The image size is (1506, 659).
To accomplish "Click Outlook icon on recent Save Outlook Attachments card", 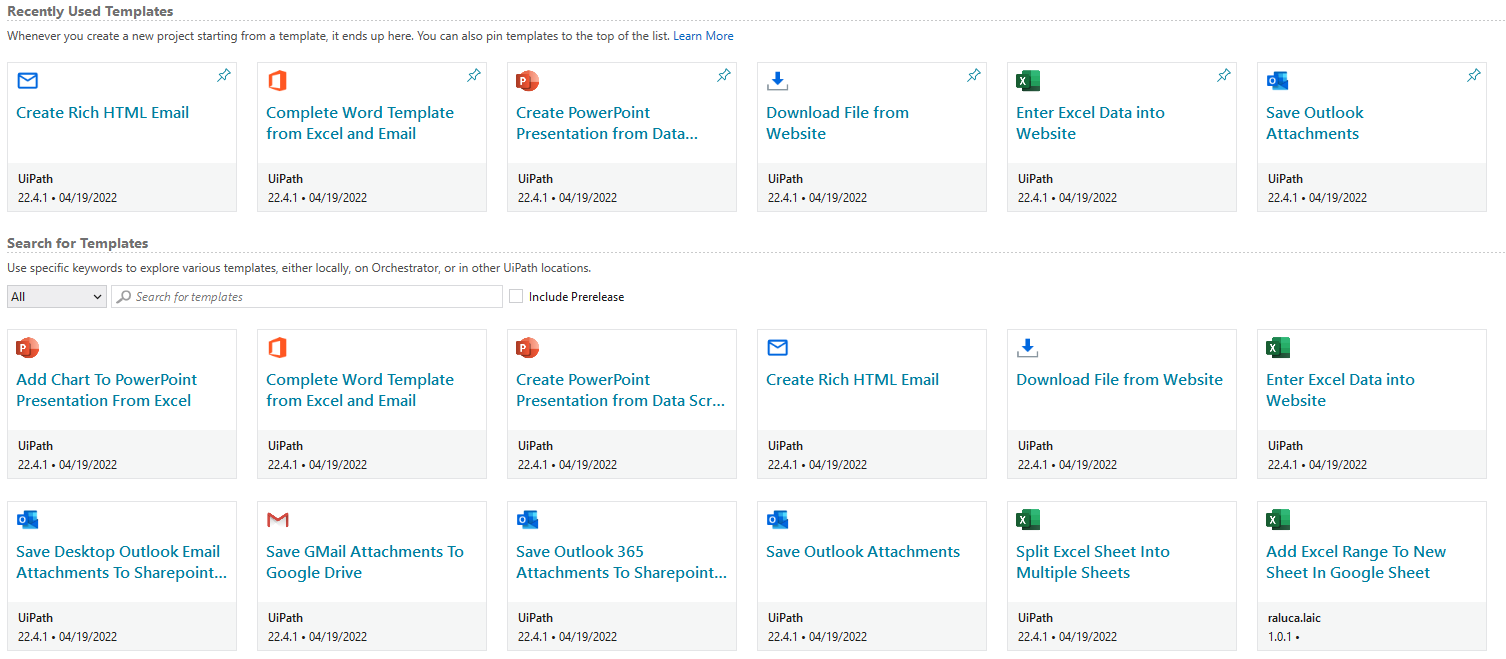I will click(1278, 81).
